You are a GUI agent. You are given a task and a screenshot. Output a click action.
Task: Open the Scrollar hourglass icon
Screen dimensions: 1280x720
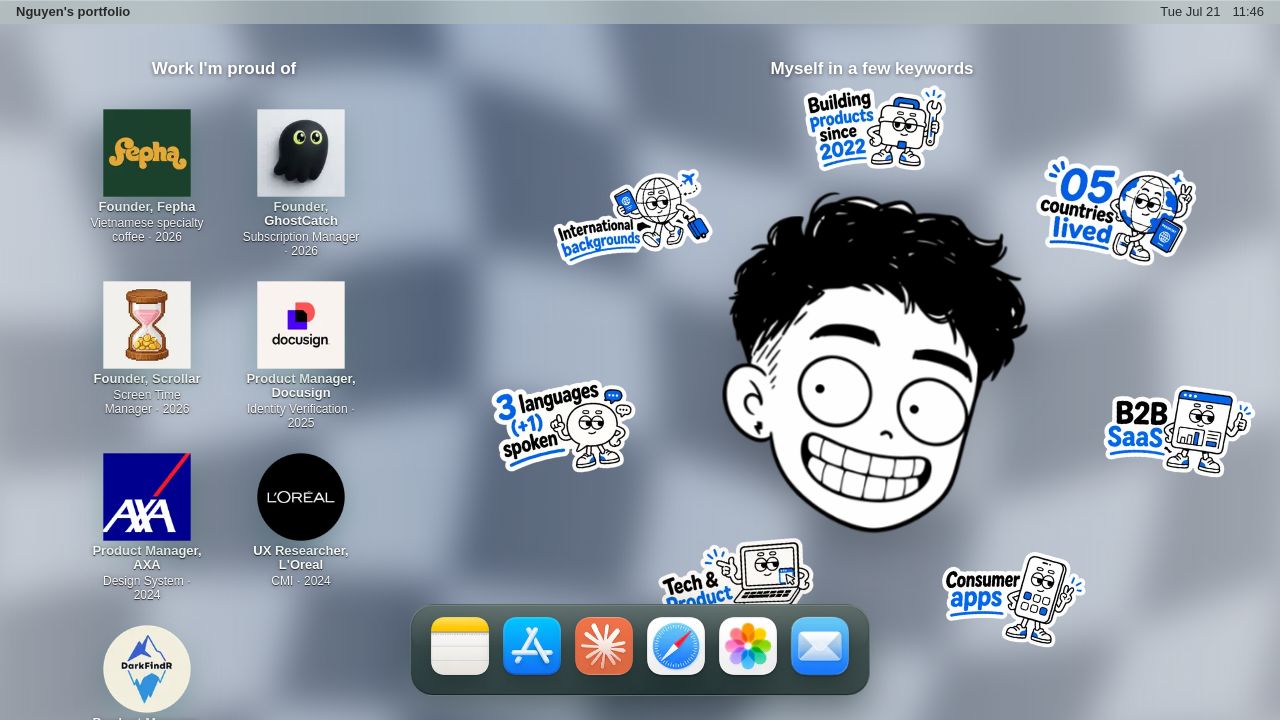pyautogui.click(x=147, y=325)
